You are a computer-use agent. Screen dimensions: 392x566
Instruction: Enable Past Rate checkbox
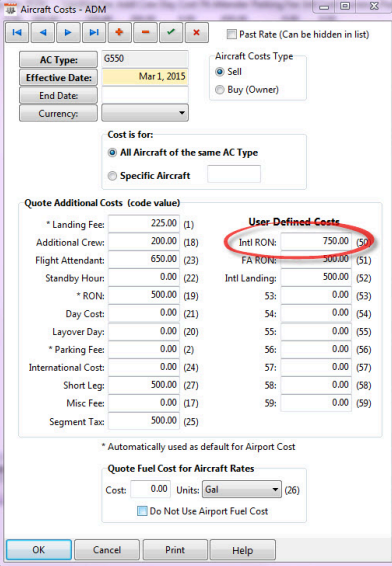tap(231, 34)
